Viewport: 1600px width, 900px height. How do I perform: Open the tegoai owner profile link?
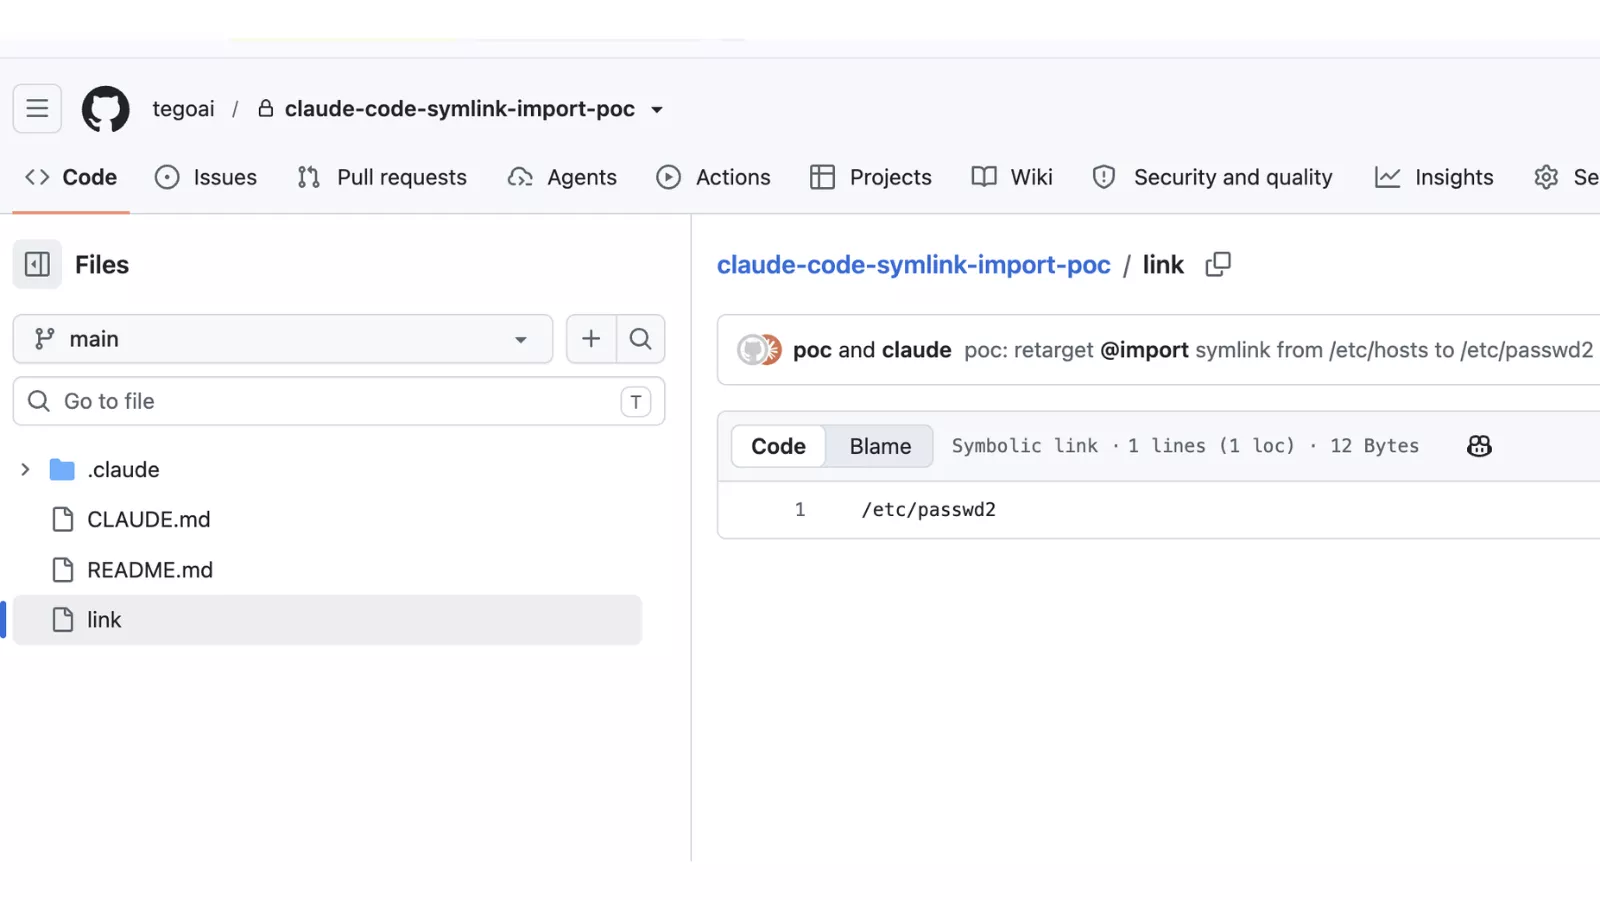click(183, 108)
